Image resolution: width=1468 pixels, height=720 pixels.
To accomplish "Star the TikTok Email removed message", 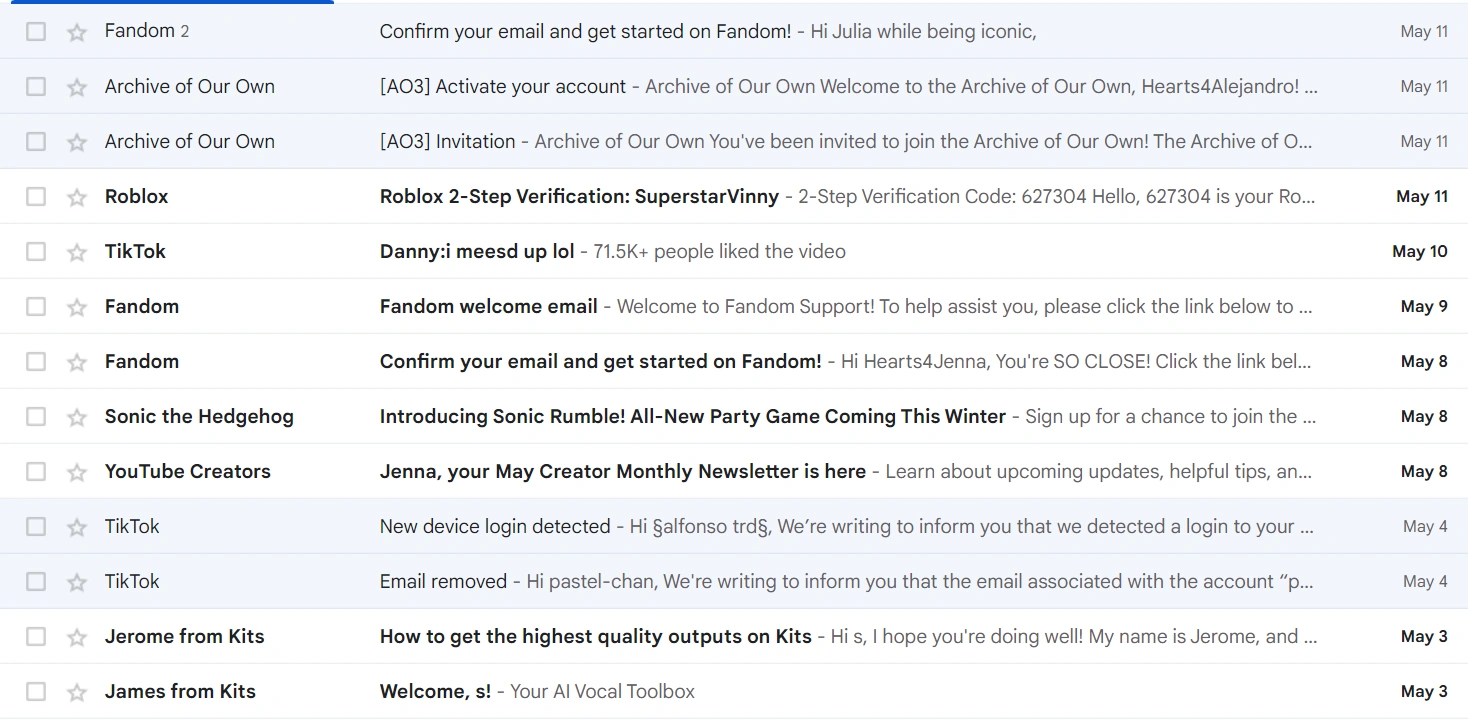I will click(x=77, y=582).
